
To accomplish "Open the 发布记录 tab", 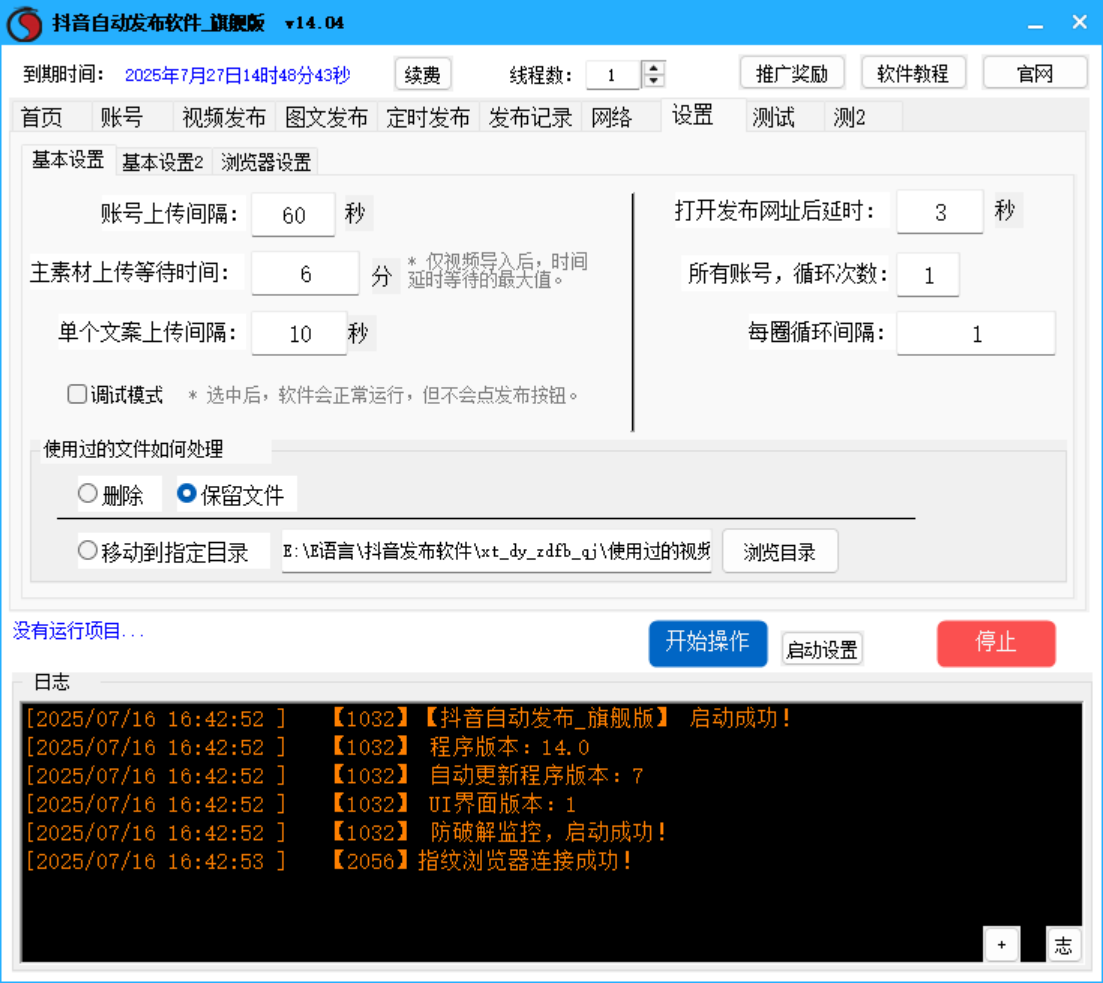I will pos(530,117).
